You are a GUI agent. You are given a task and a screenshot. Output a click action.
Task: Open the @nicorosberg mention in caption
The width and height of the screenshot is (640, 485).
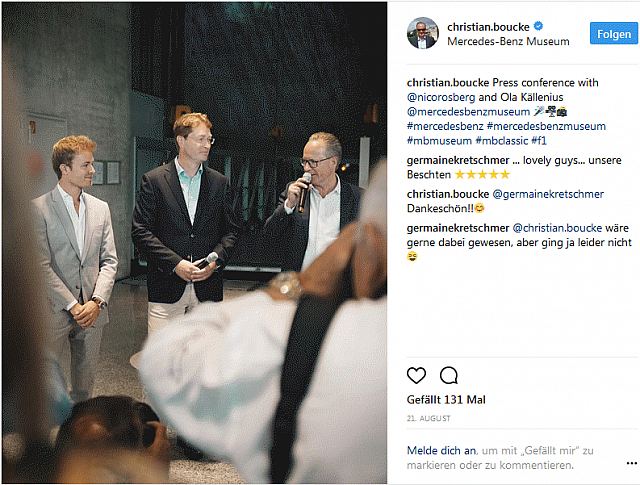pos(441,97)
